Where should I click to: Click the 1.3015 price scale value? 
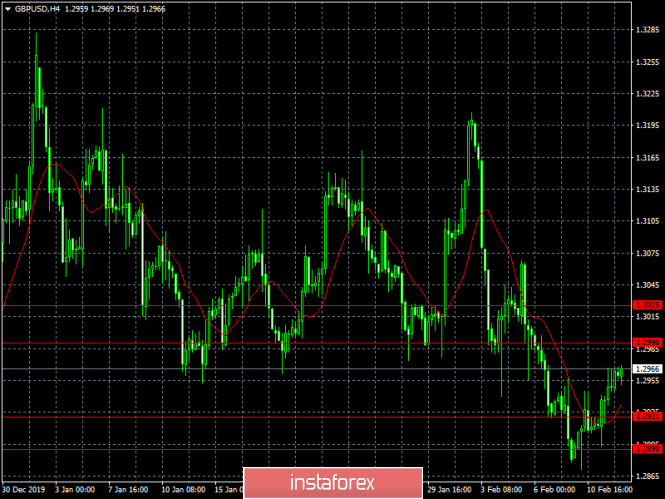648,316
